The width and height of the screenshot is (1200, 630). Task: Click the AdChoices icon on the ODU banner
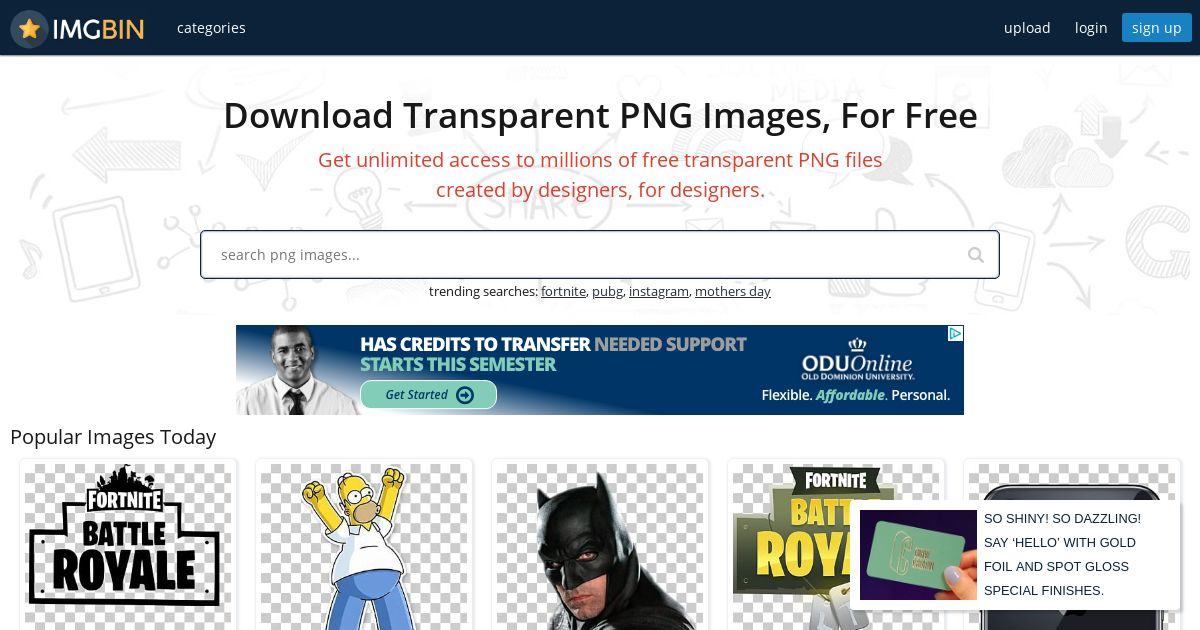pyautogui.click(x=956, y=333)
